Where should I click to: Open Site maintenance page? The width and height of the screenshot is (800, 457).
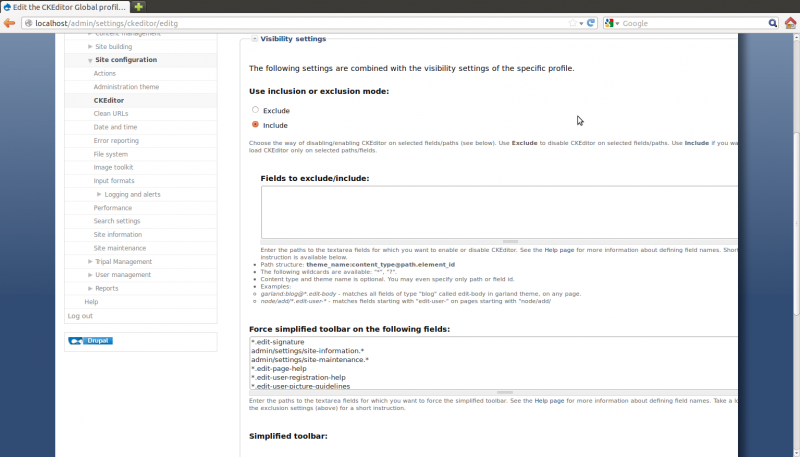(120, 248)
